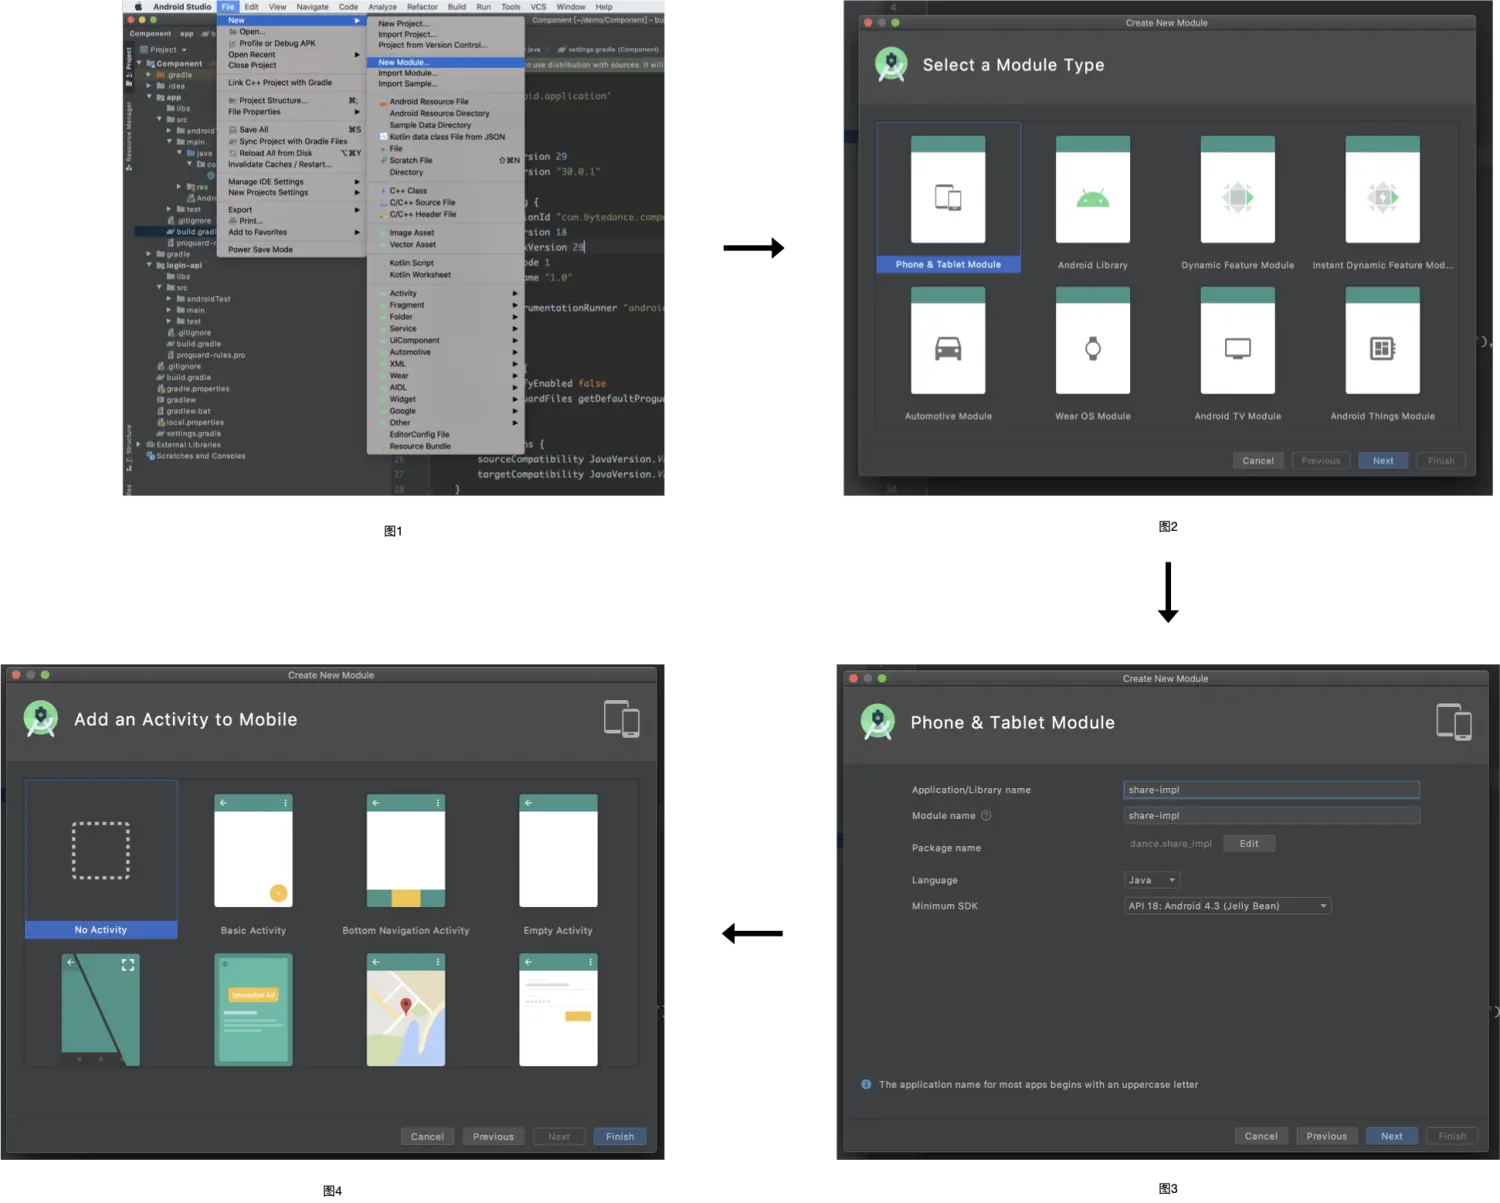The height and width of the screenshot is (1203, 1500).
Task: Select gradle.properties in the project tree
Action: coord(192,389)
